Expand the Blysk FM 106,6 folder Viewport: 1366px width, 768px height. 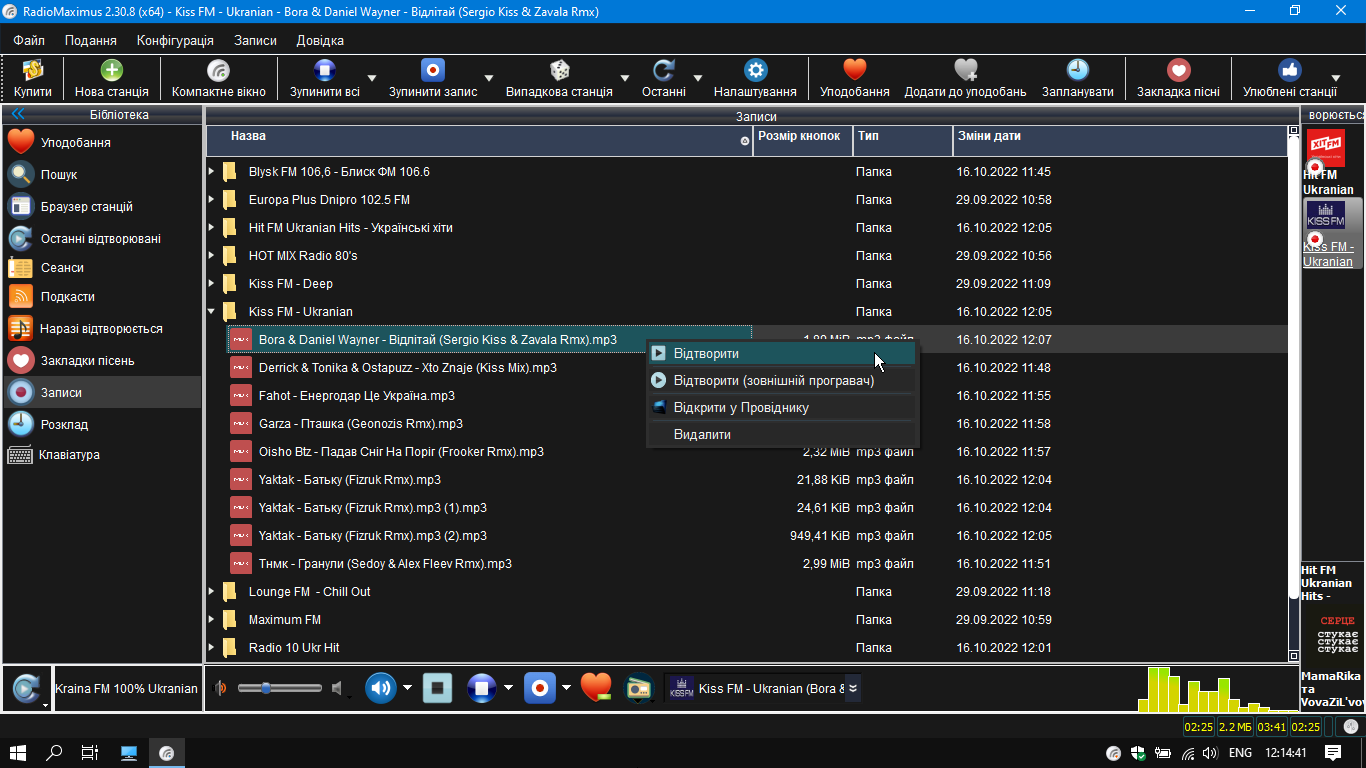point(211,171)
